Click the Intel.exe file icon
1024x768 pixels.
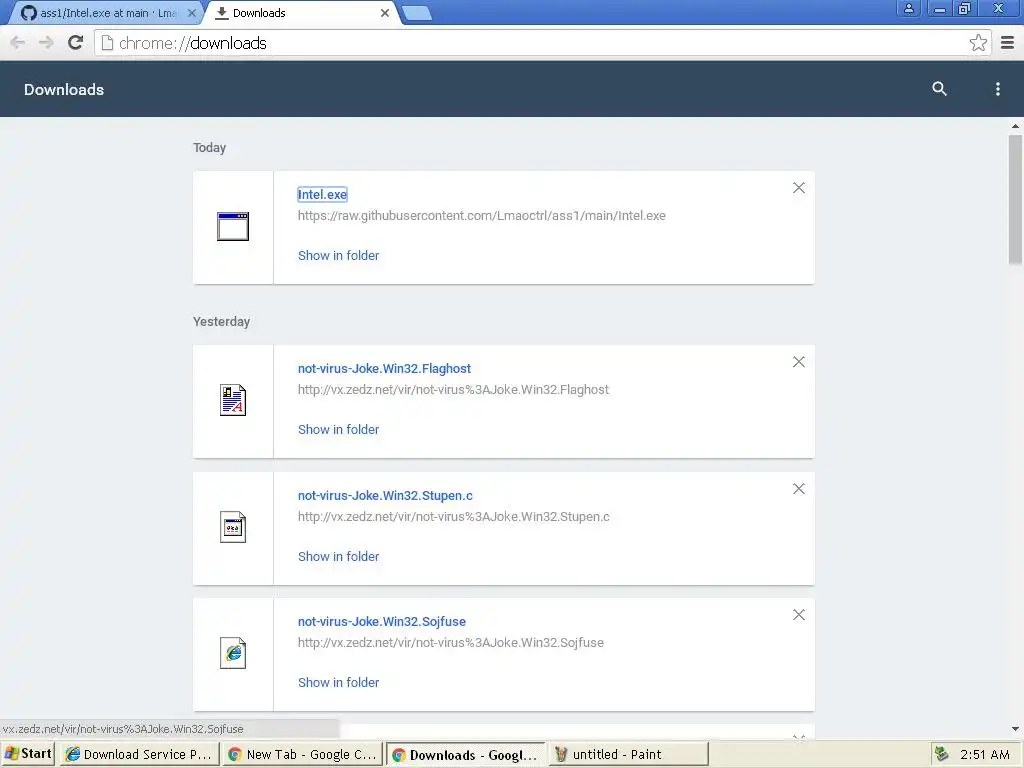[x=233, y=227]
